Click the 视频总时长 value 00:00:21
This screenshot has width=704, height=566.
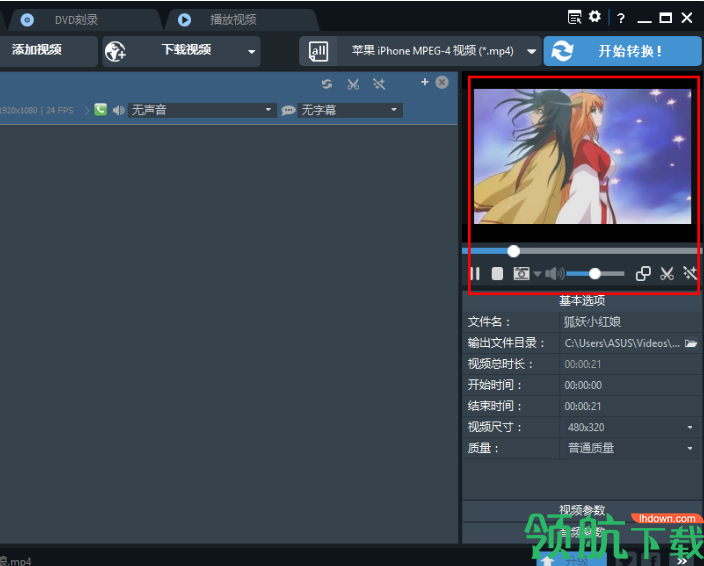tap(583, 364)
